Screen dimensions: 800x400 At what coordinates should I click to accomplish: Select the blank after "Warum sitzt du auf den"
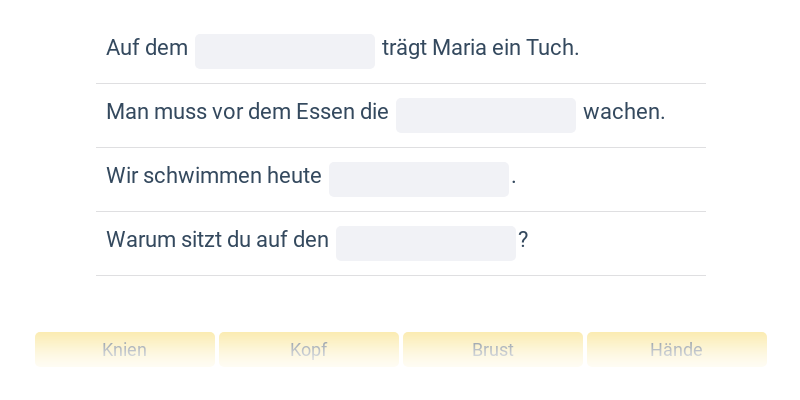point(426,243)
